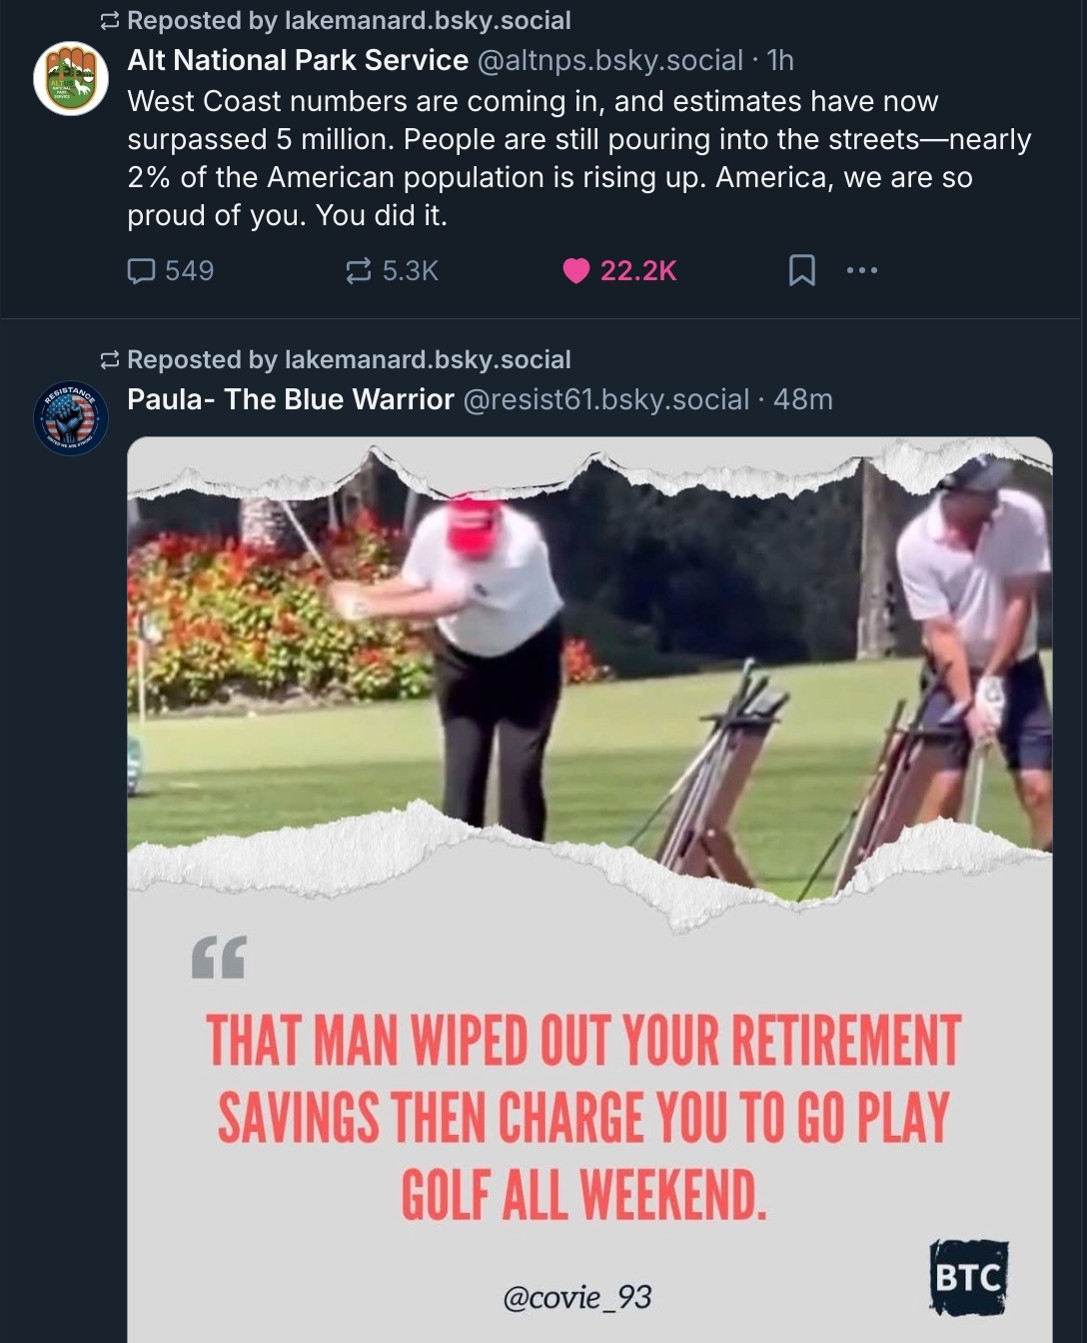Click the repost arrows icon showing 5.3K
This screenshot has width=1087, height=1343.
tap(358, 271)
